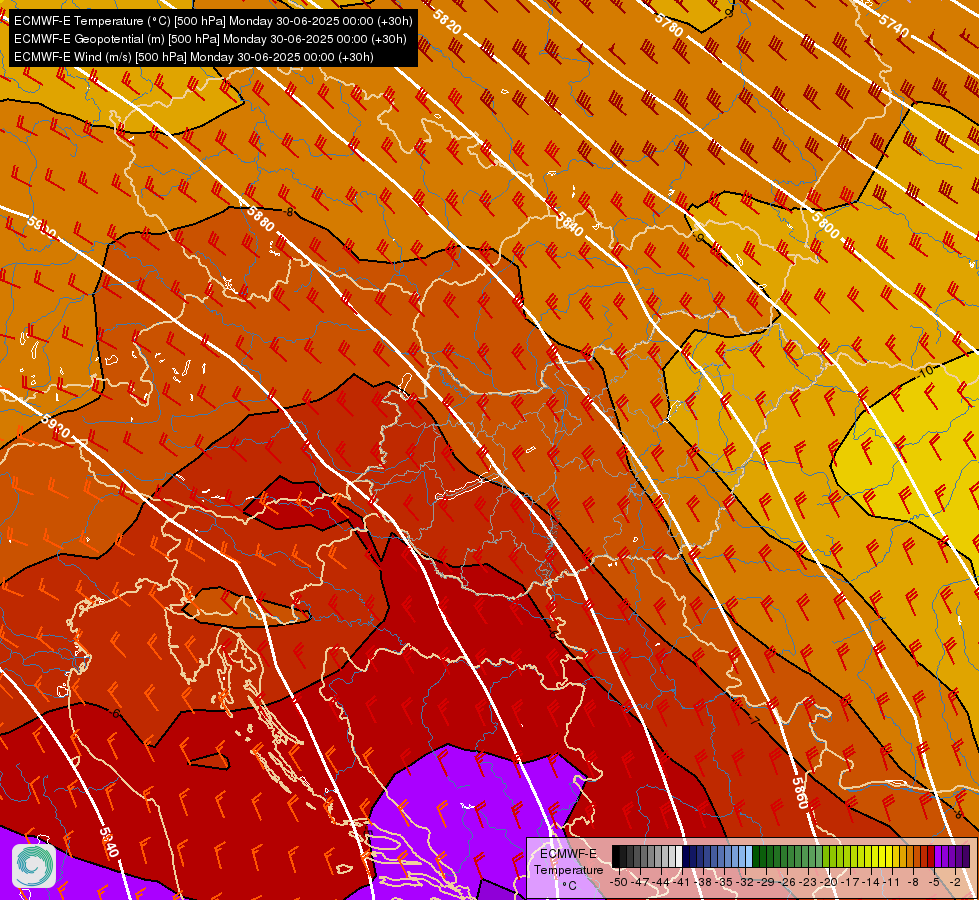The image size is (979, 900).
Task: Click the -23 tick label in legend
Action: (808, 882)
